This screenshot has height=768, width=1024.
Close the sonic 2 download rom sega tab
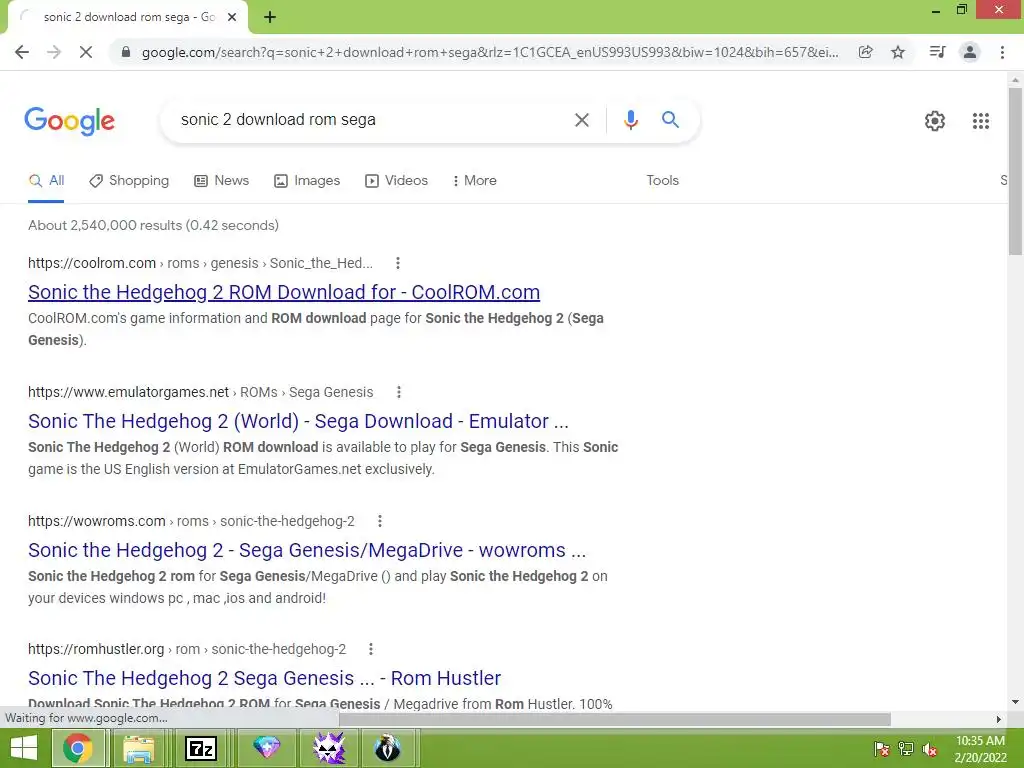(232, 17)
